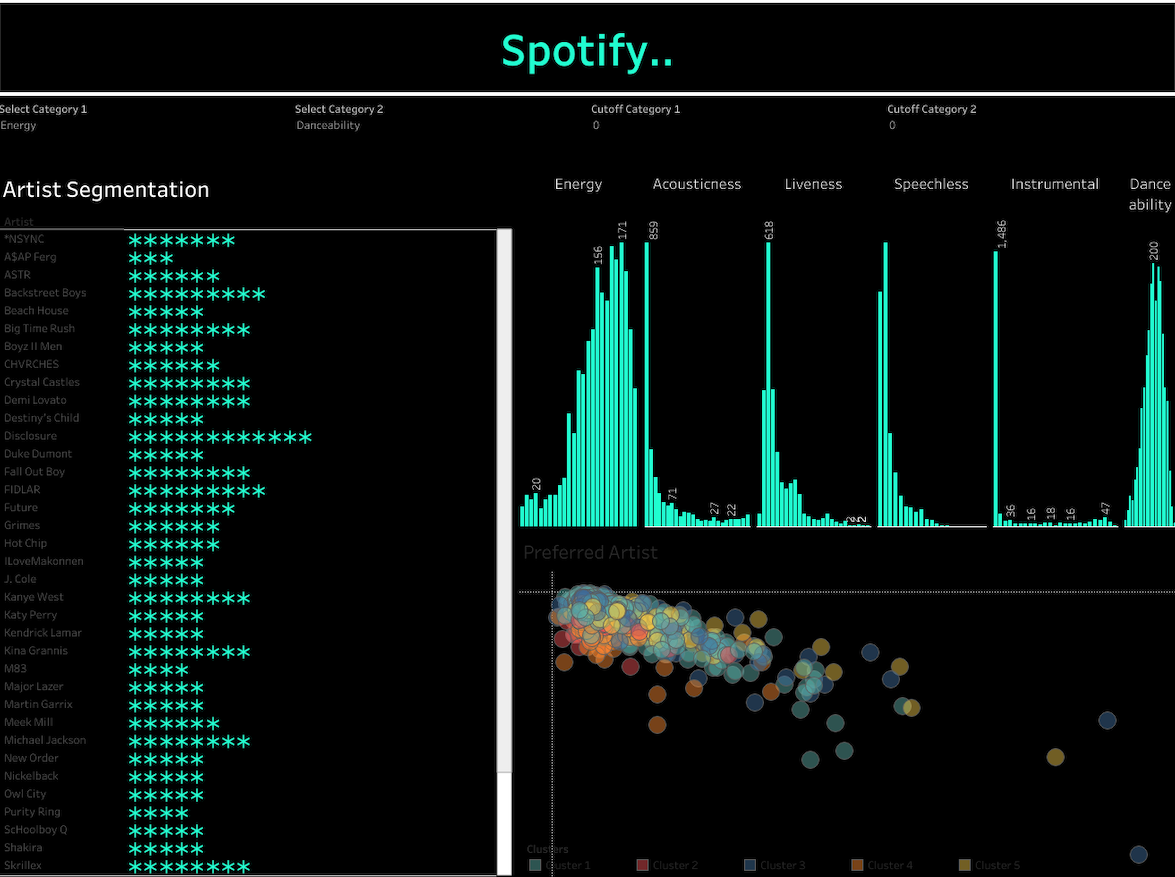
Task: Select the Cluster 1 legend swatch
Action: coord(535,865)
